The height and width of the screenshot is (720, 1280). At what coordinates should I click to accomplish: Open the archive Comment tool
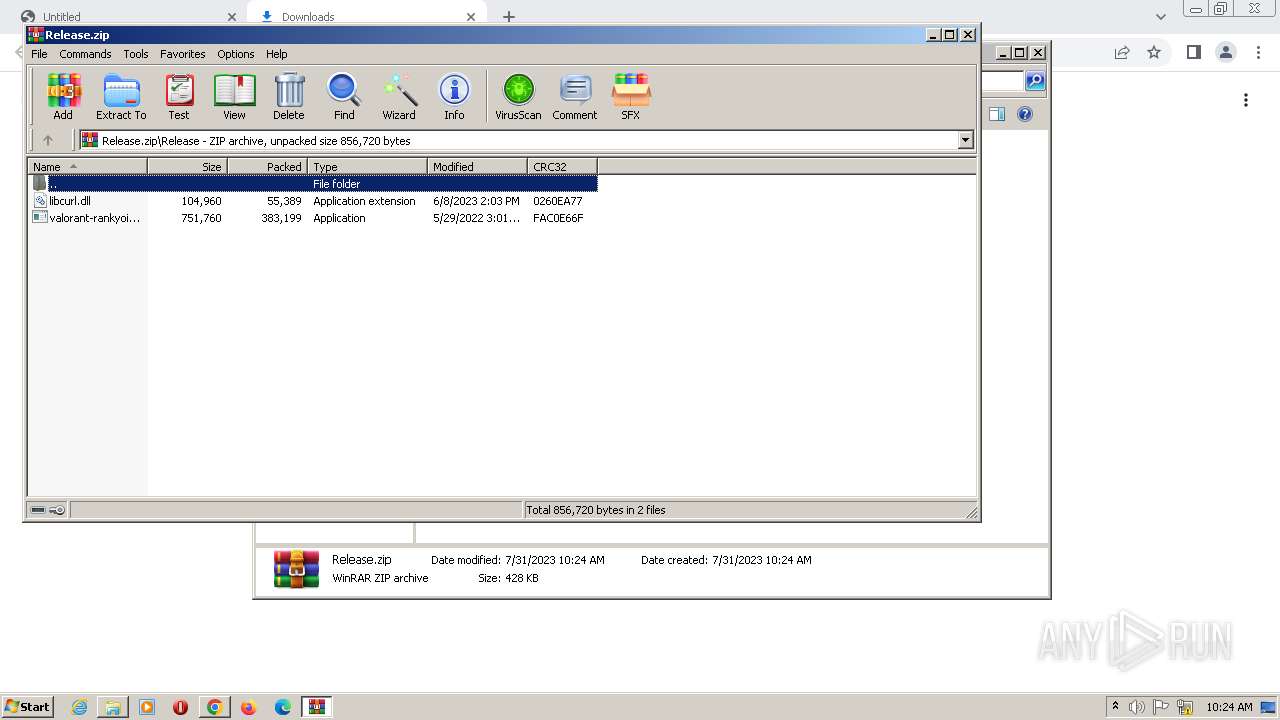click(x=575, y=96)
